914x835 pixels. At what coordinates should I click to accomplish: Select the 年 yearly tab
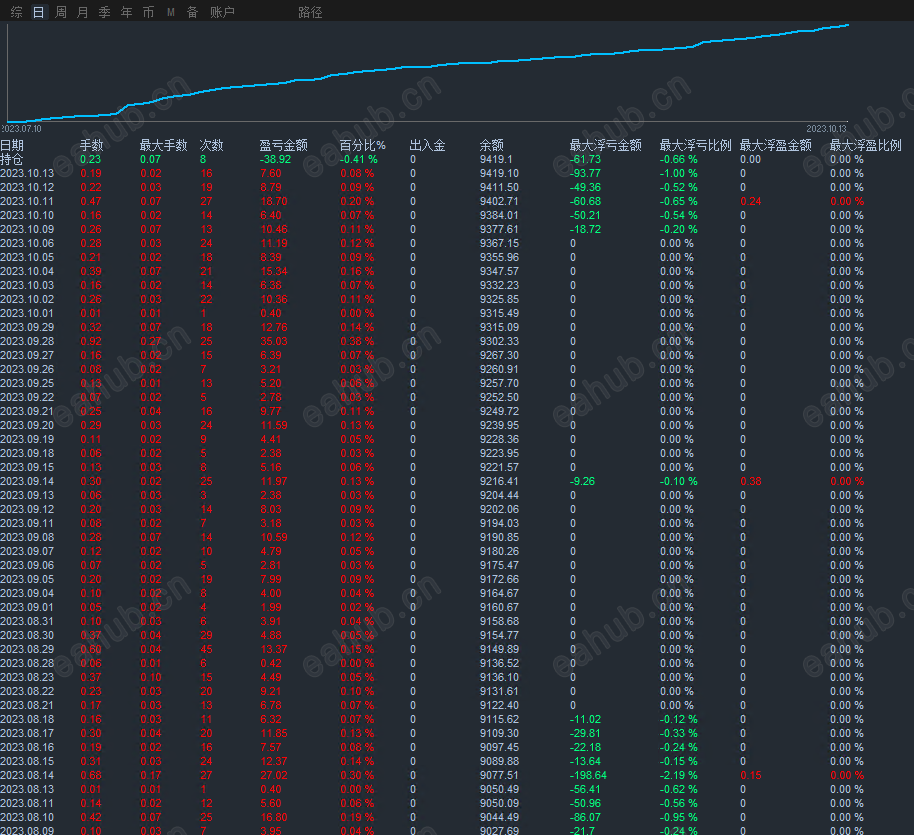click(126, 12)
